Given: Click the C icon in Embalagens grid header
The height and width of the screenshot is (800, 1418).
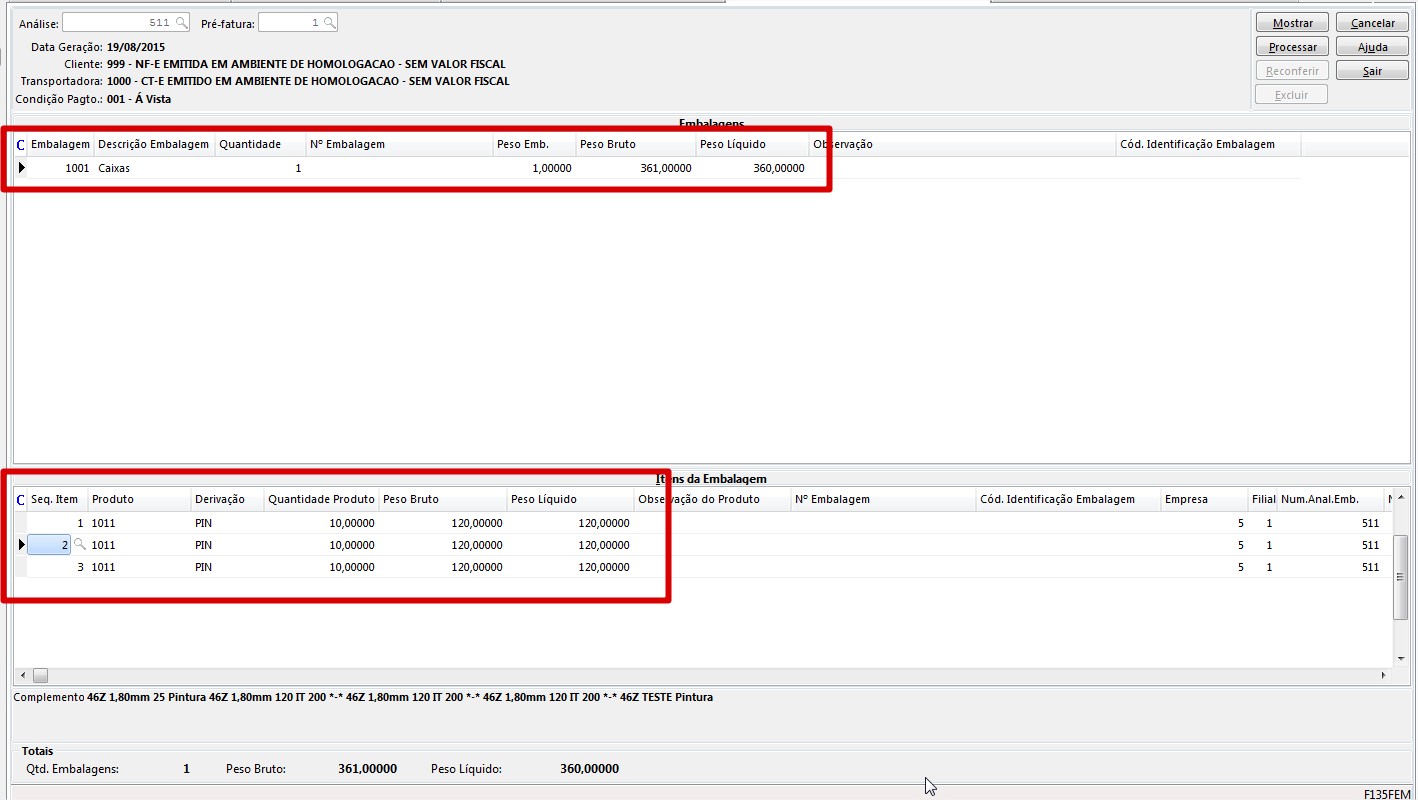Looking at the screenshot, I should click(21, 145).
